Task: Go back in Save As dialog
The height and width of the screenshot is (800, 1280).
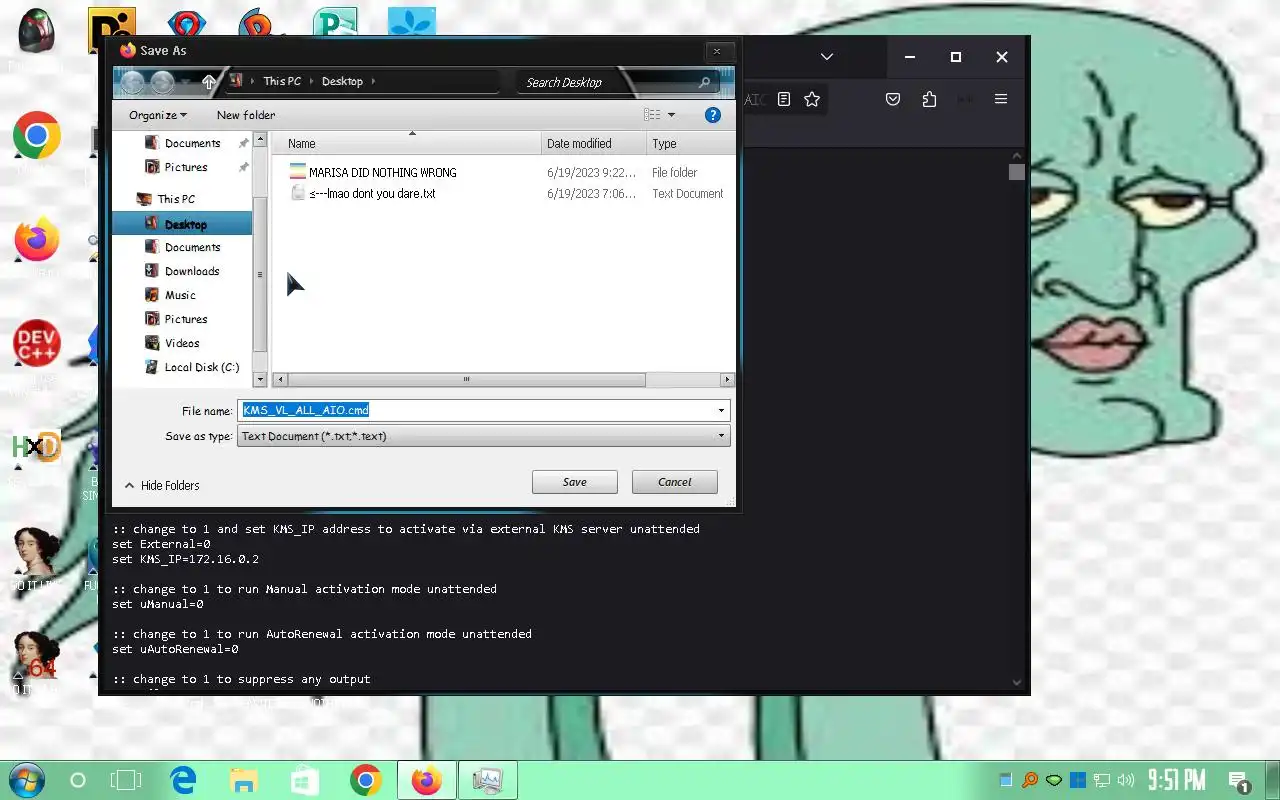Action: pos(132,82)
